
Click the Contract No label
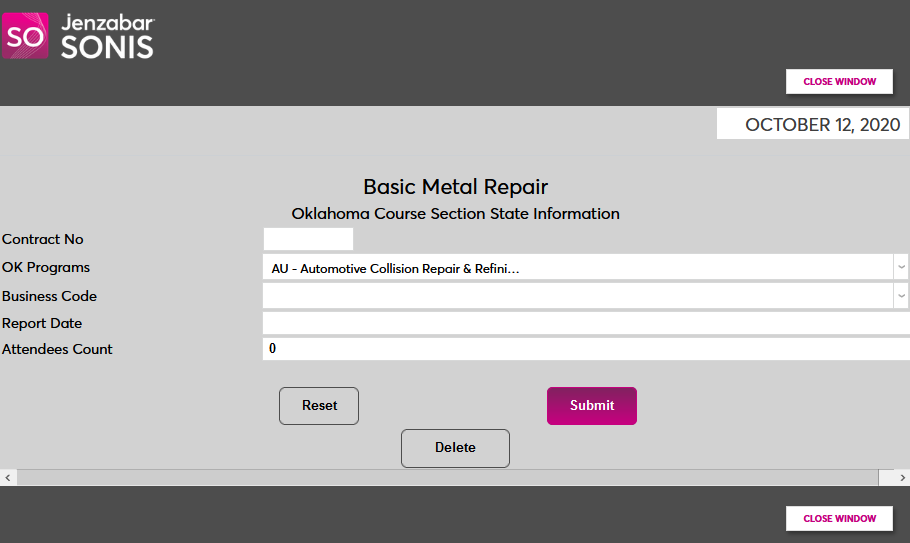(x=43, y=240)
